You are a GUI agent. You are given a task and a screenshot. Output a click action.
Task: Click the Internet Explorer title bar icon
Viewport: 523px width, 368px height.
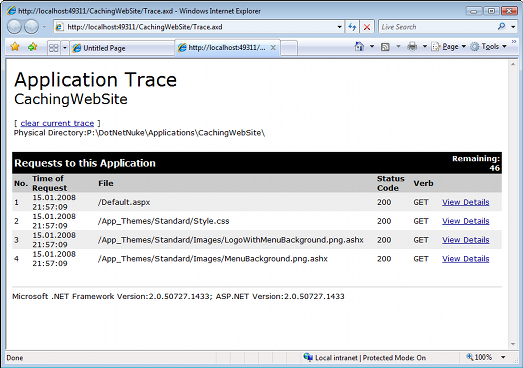pyautogui.click(x=12, y=11)
